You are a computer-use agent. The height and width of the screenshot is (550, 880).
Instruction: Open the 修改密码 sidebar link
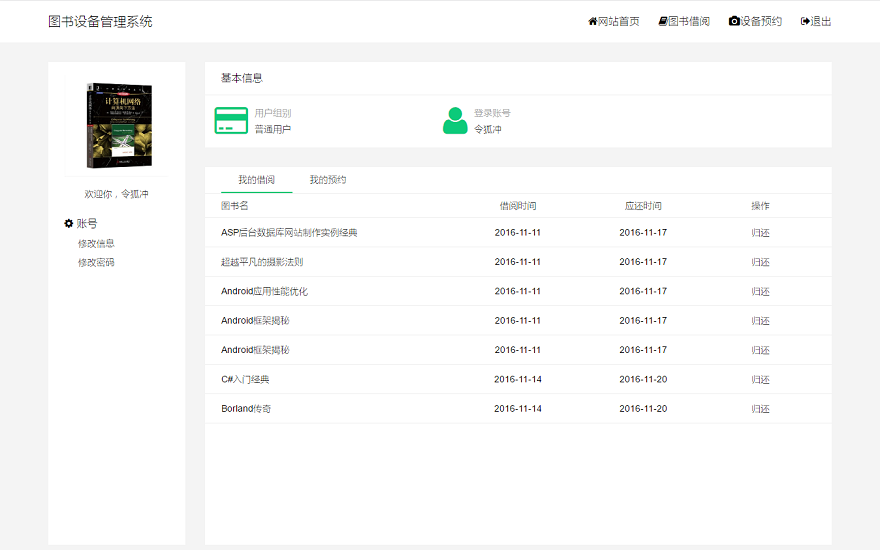point(96,263)
